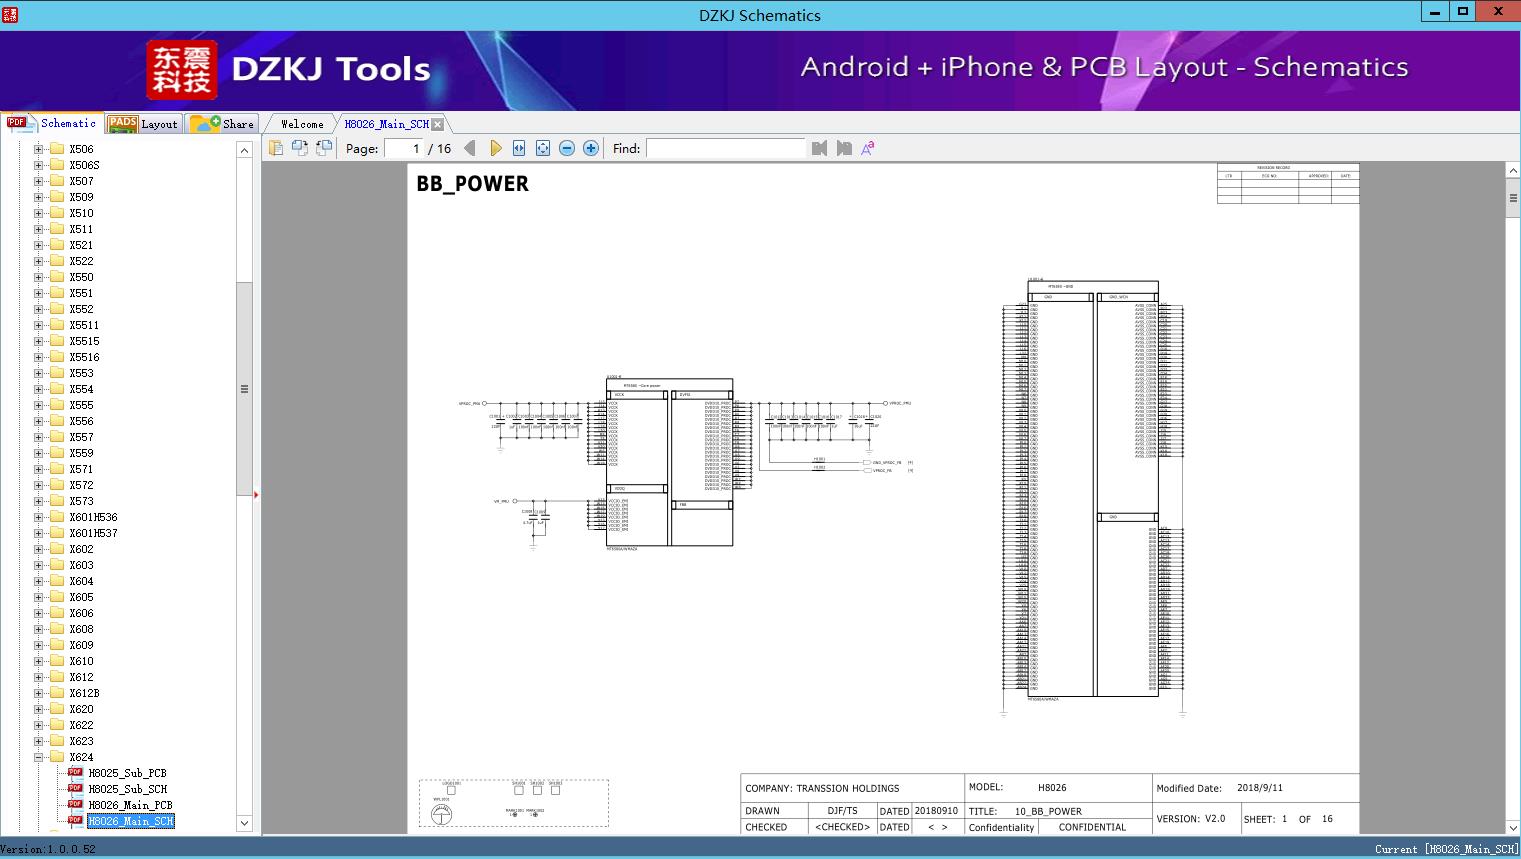Switch to the Schematic tab
Viewport: 1521px width, 859px height.
pyautogui.click(x=52, y=123)
